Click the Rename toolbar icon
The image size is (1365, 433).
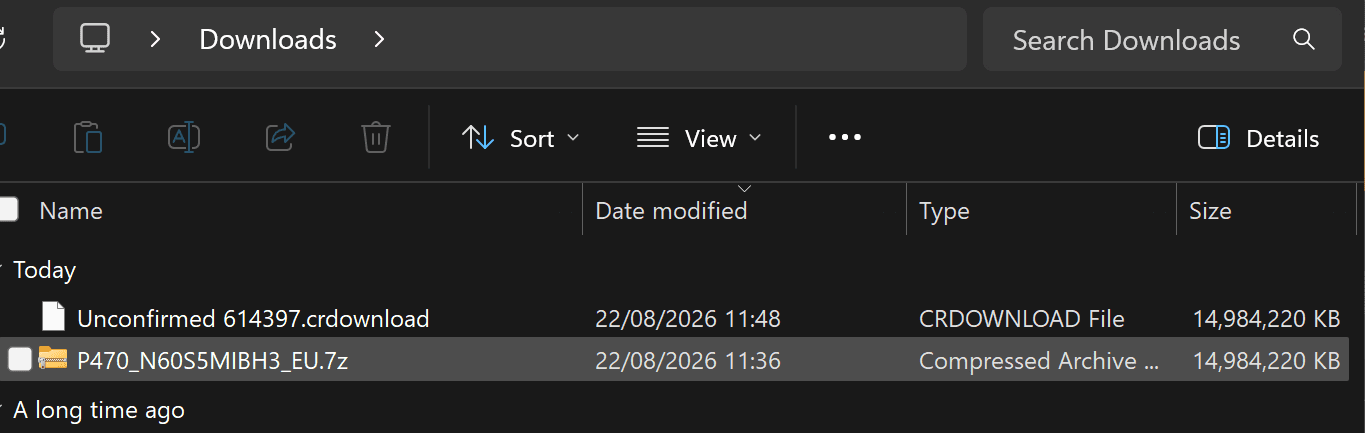tap(184, 138)
